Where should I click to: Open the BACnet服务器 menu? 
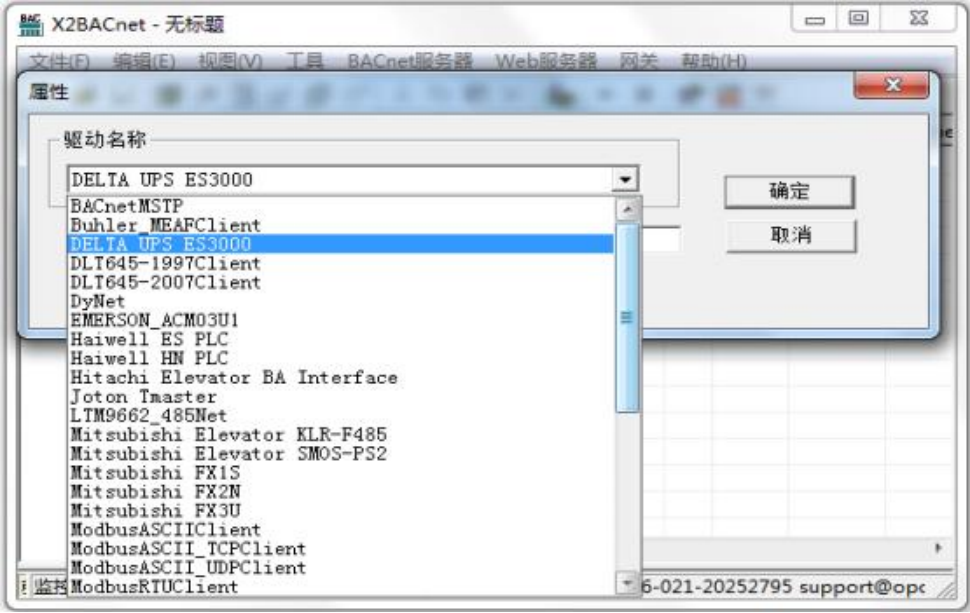(410, 61)
